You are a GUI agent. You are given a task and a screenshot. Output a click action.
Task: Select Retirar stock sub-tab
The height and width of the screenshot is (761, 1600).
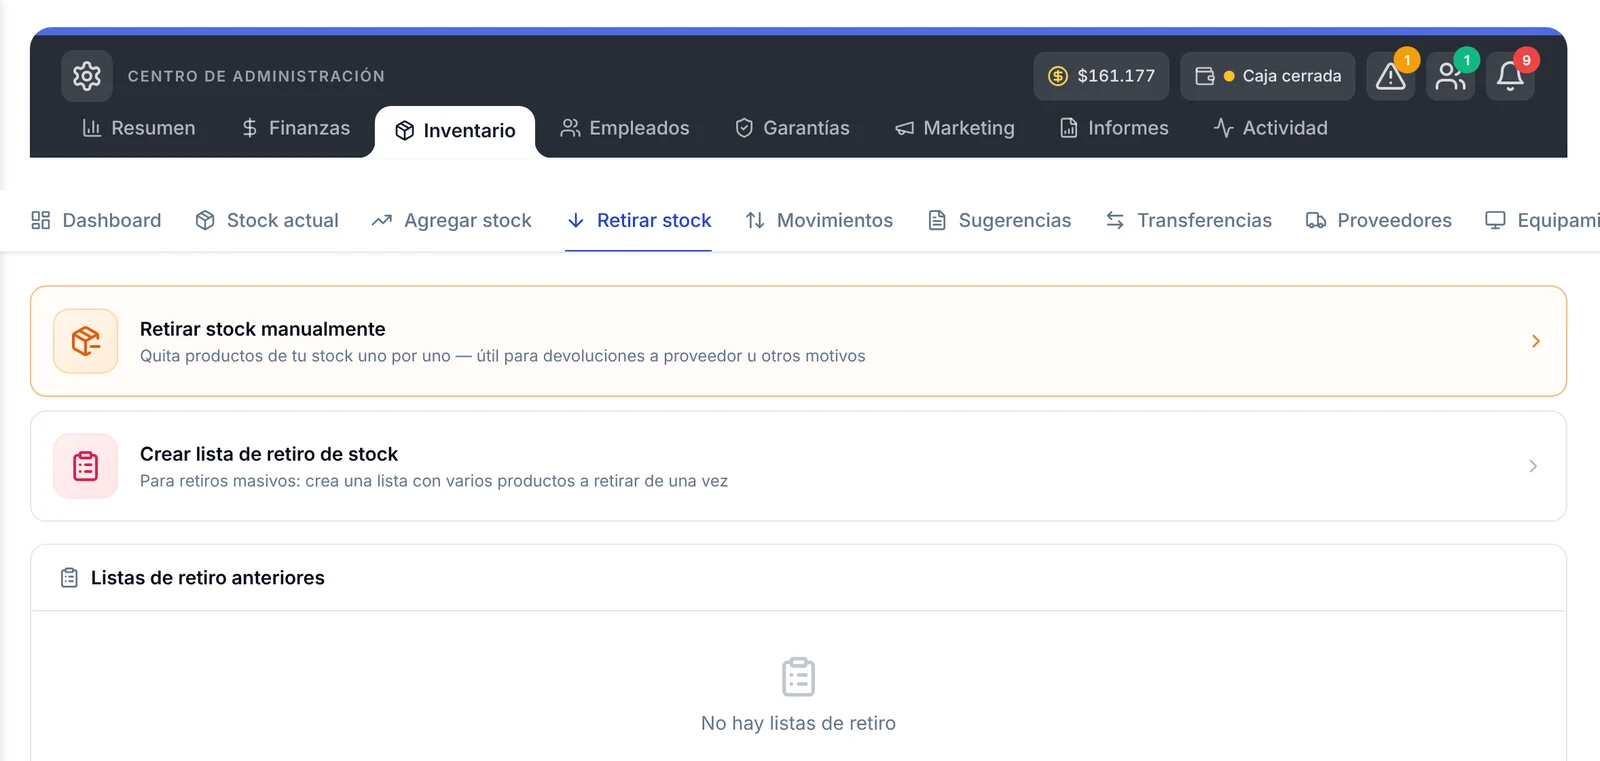coord(639,220)
